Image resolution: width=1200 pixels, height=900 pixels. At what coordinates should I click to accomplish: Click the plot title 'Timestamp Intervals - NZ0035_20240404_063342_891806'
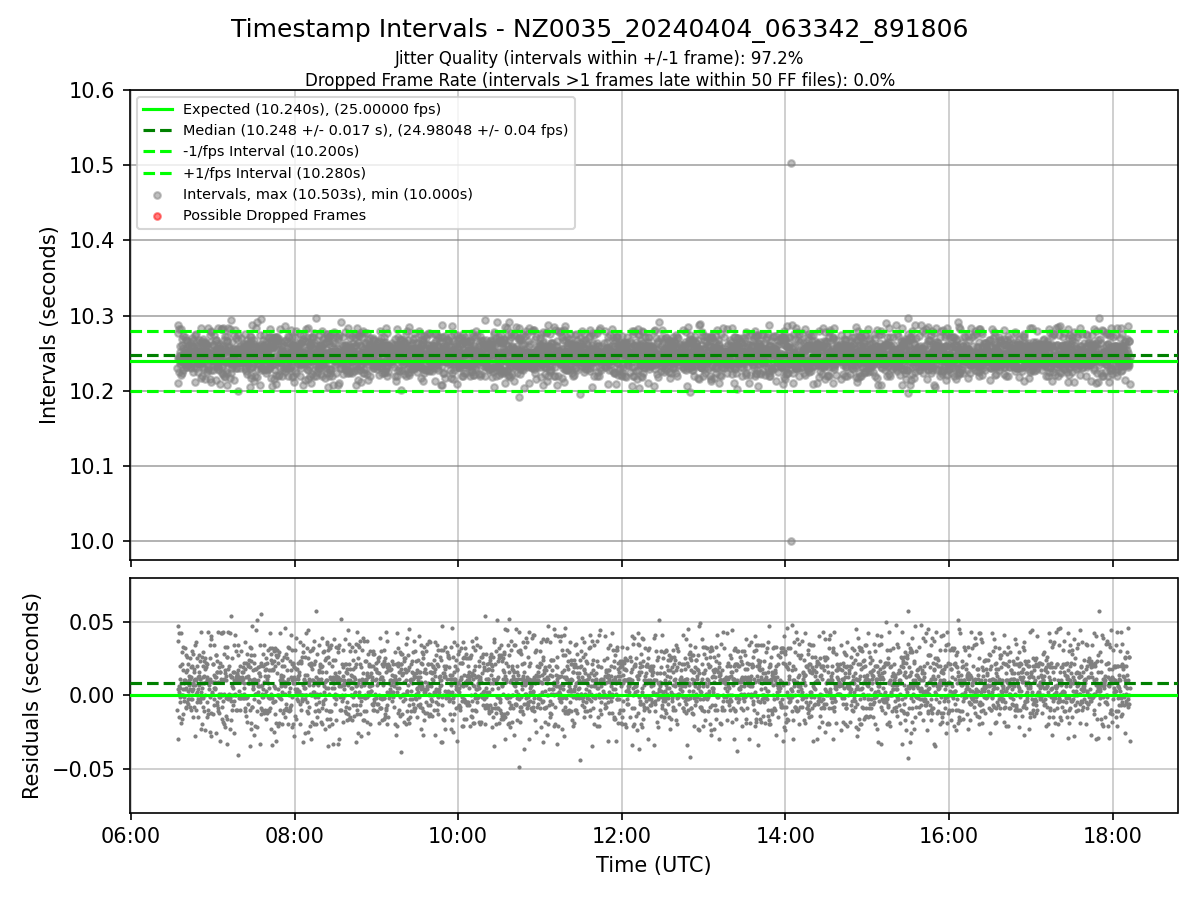(599, 29)
